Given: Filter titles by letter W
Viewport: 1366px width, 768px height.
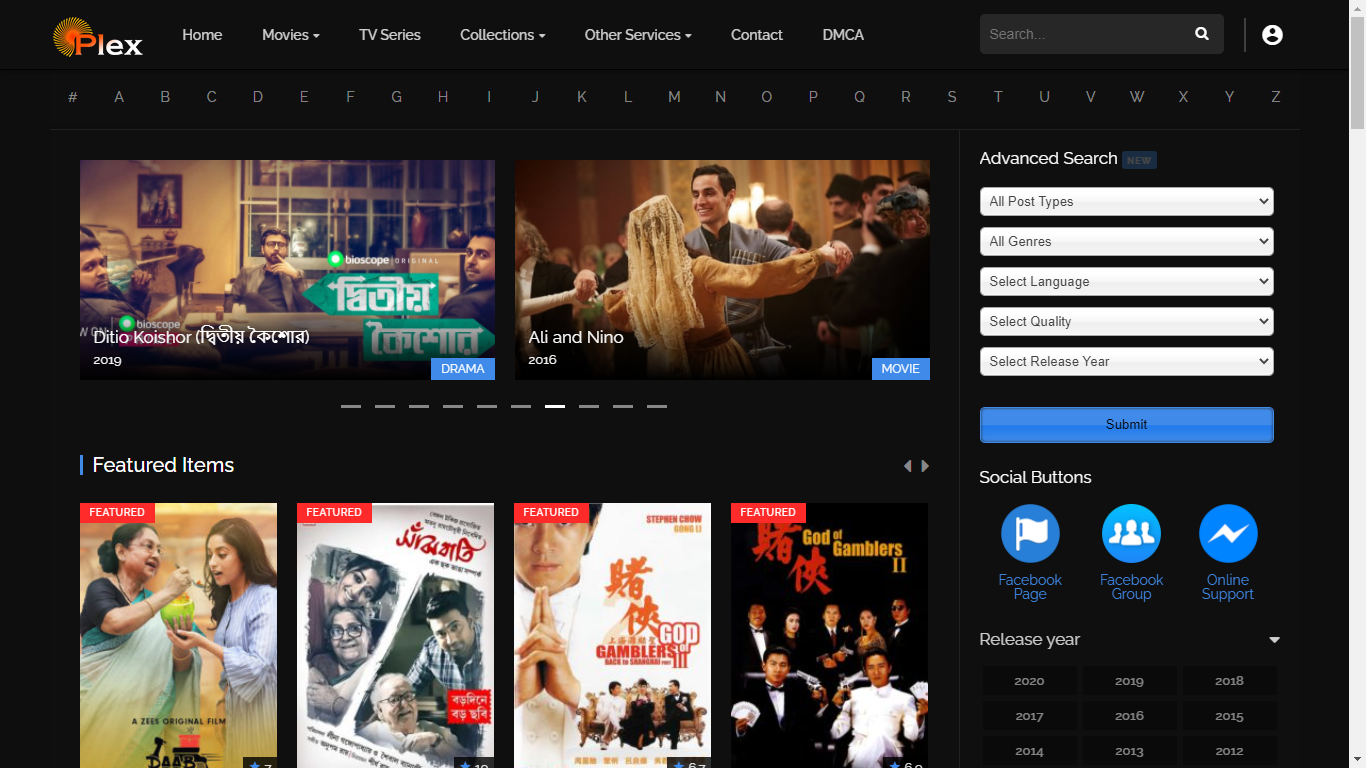Looking at the screenshot, I should (1137, 97).
